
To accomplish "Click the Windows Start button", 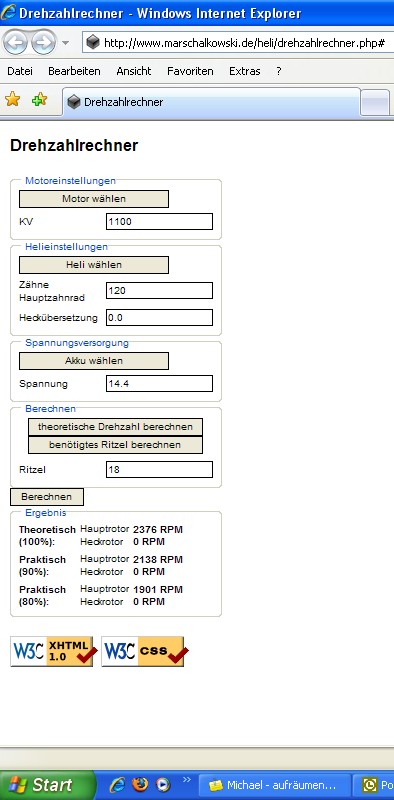I will pyautogui.click(x=47, y=785).
